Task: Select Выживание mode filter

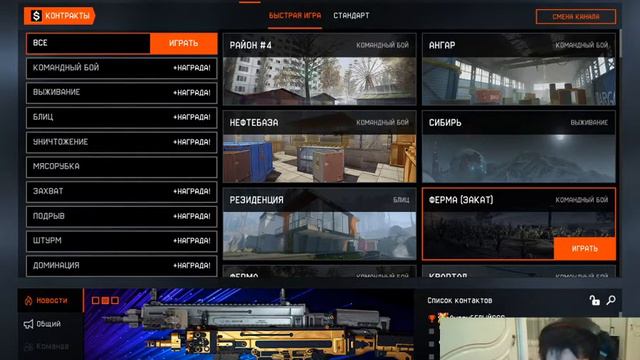Action: point(121,93)
